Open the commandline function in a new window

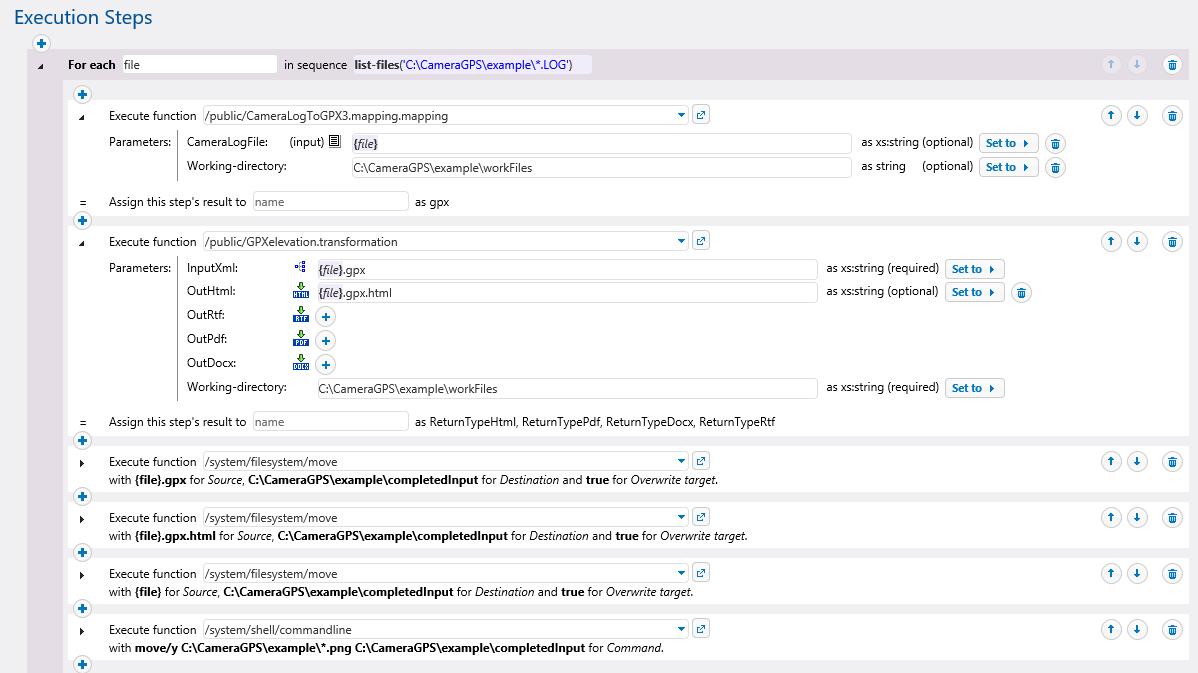(x=701, y=629)
